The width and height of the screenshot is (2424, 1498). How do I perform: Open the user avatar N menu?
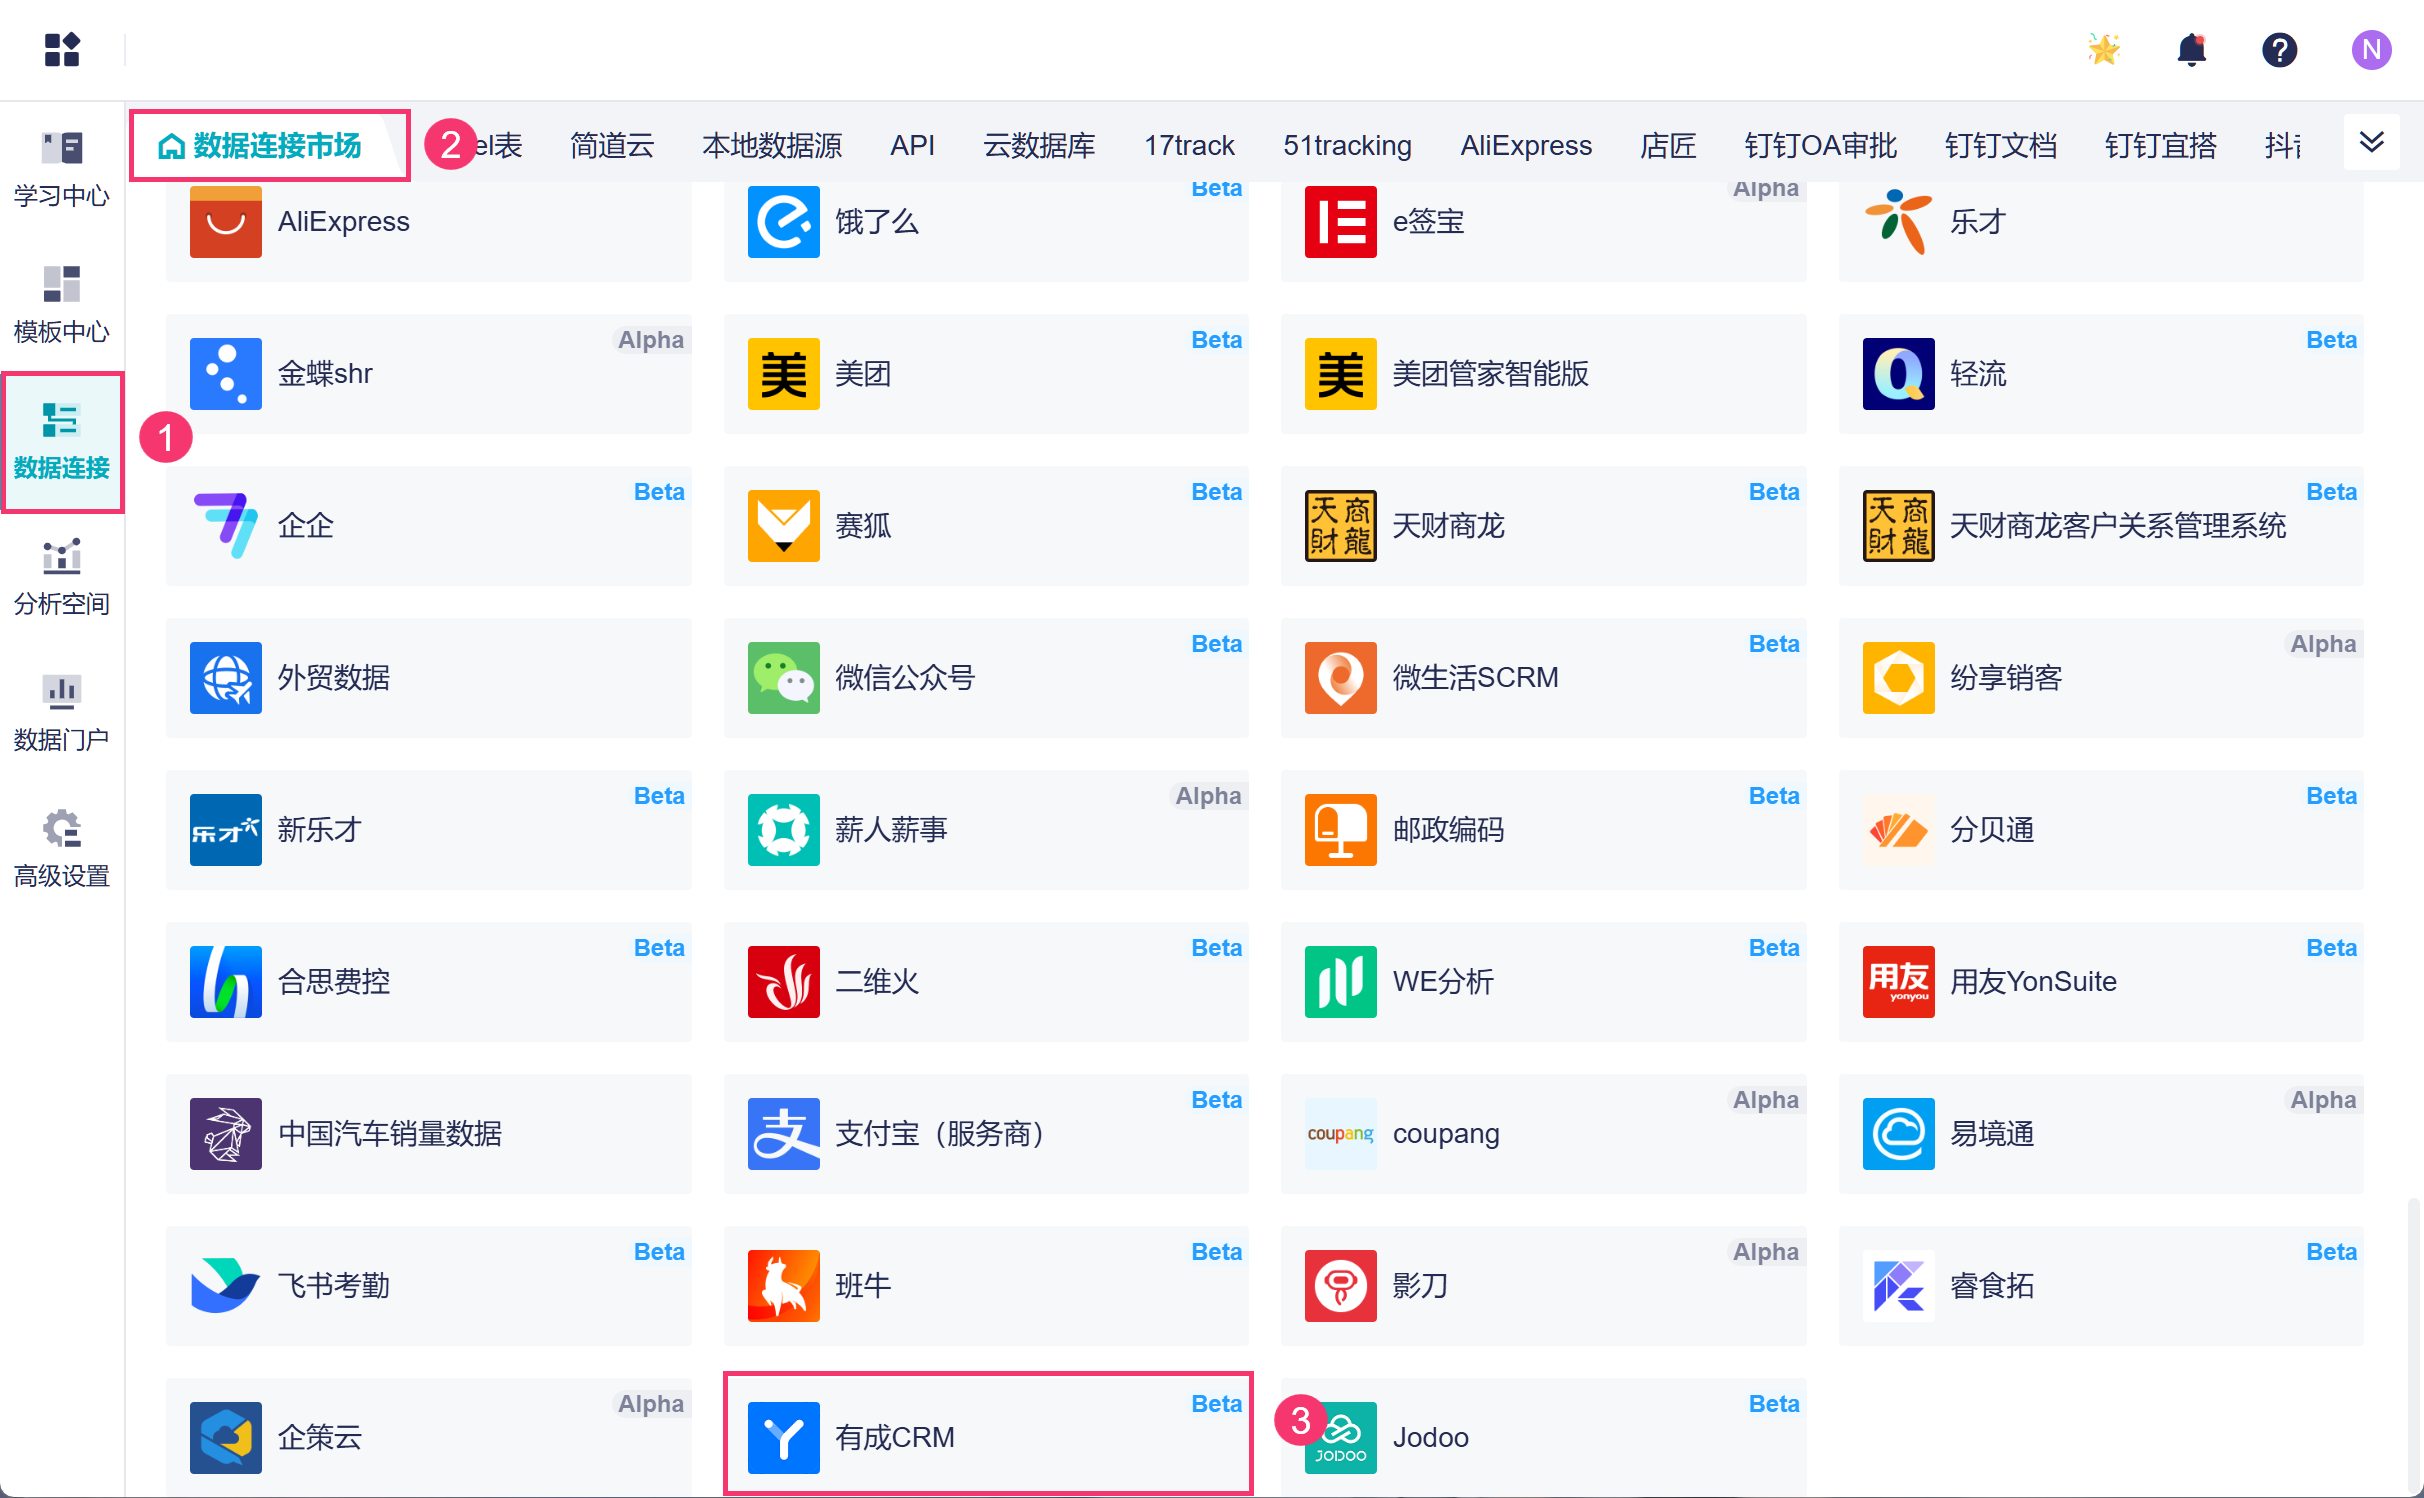(x=2371, y=49)
